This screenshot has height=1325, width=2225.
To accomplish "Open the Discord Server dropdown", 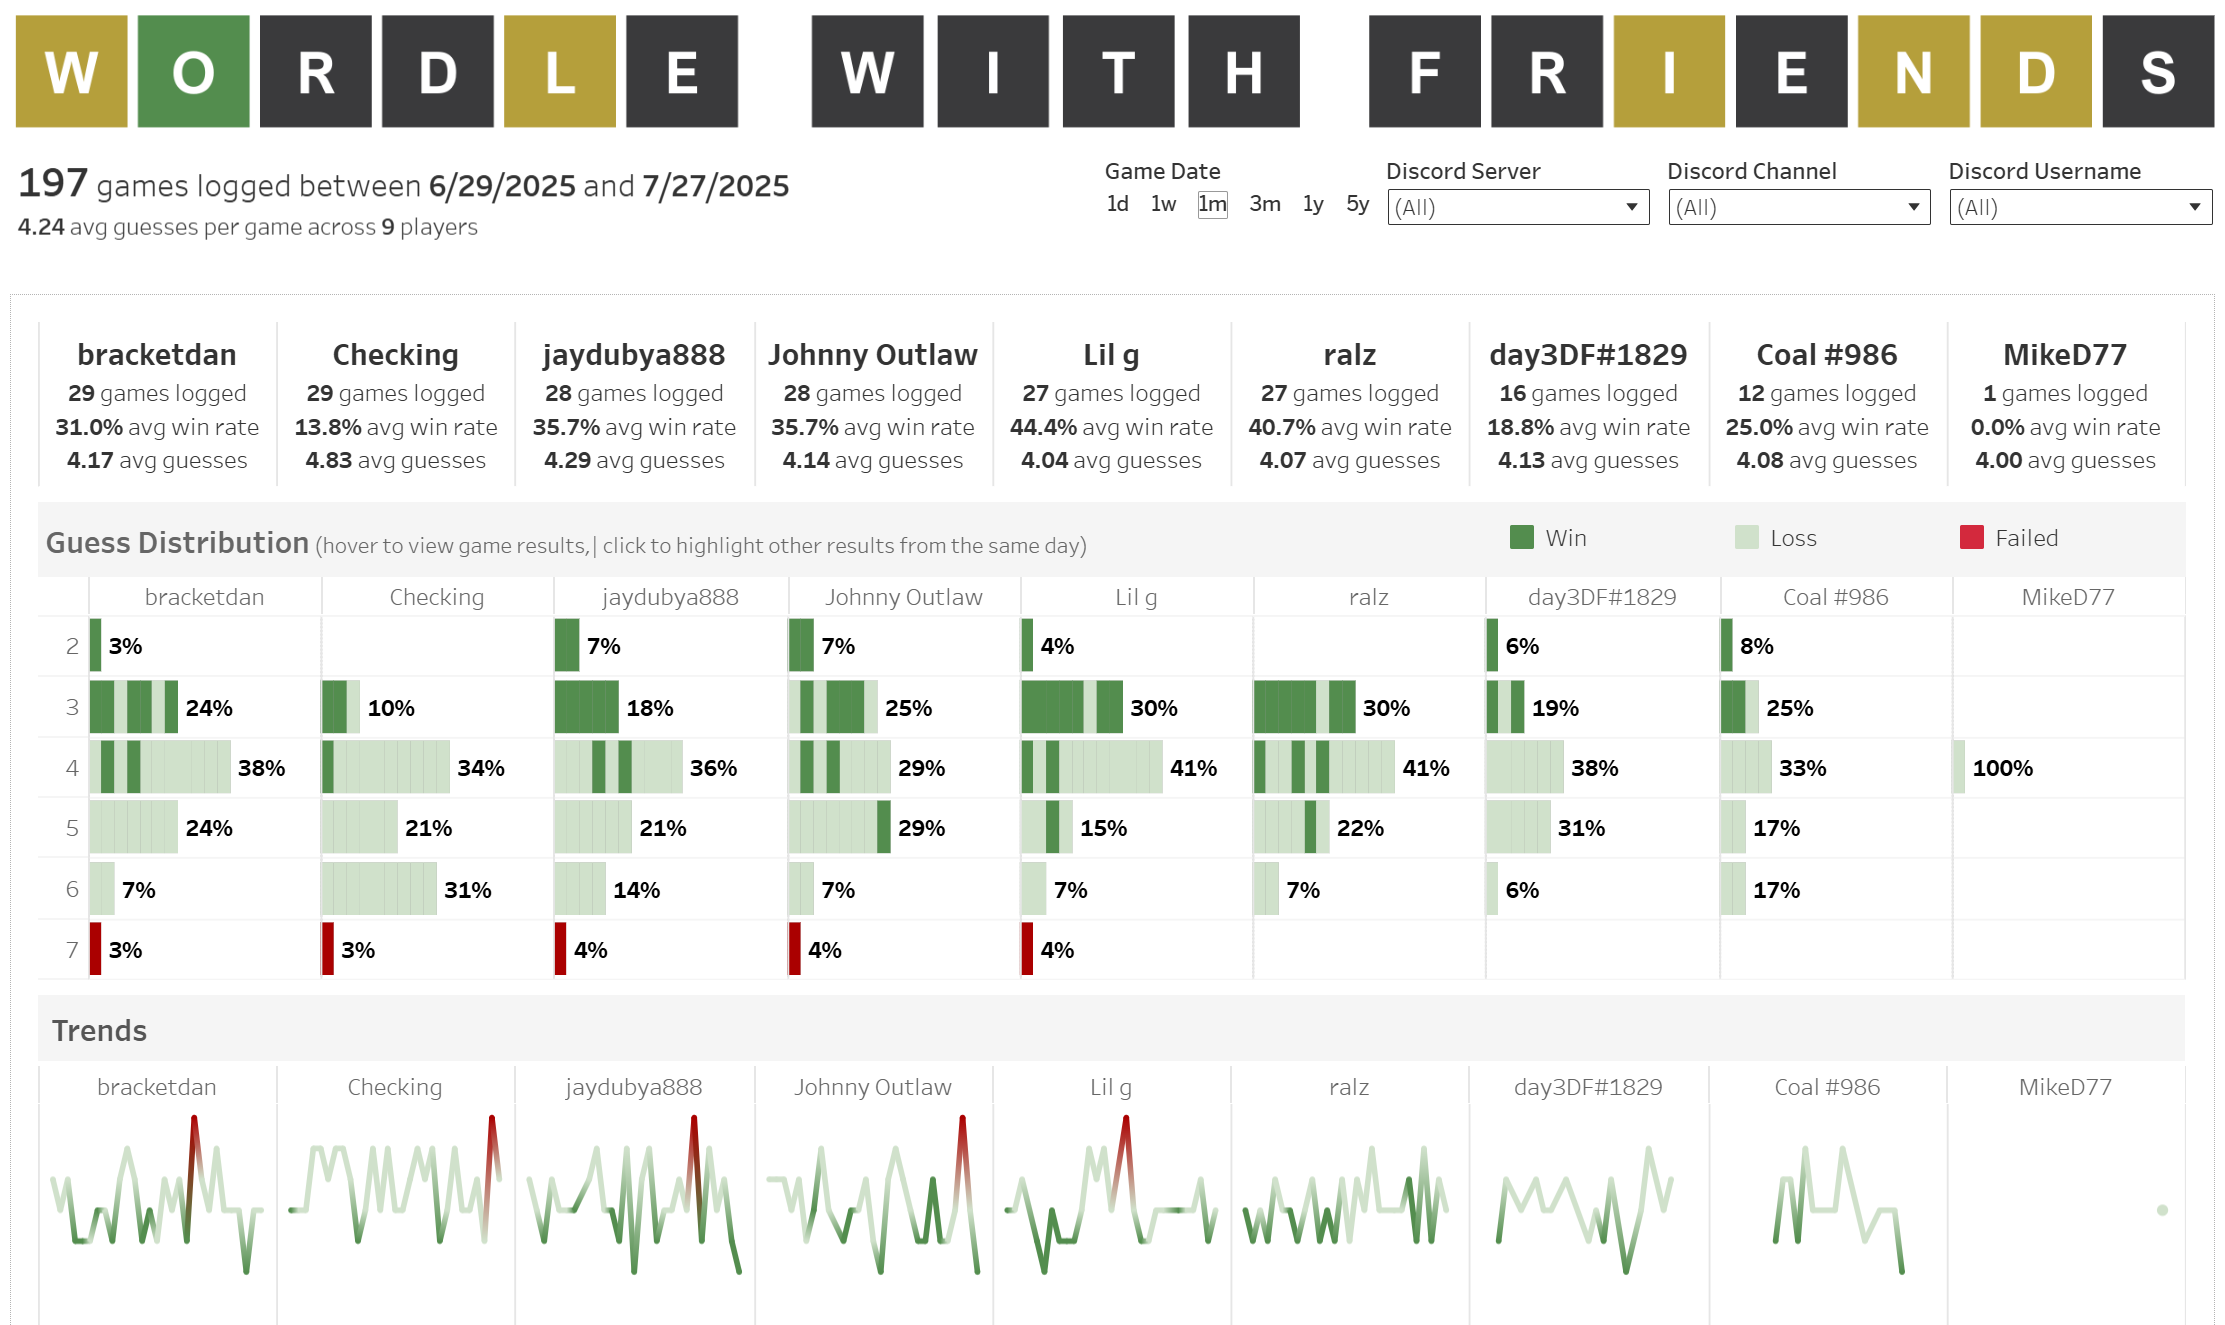I will (1517, 207).
